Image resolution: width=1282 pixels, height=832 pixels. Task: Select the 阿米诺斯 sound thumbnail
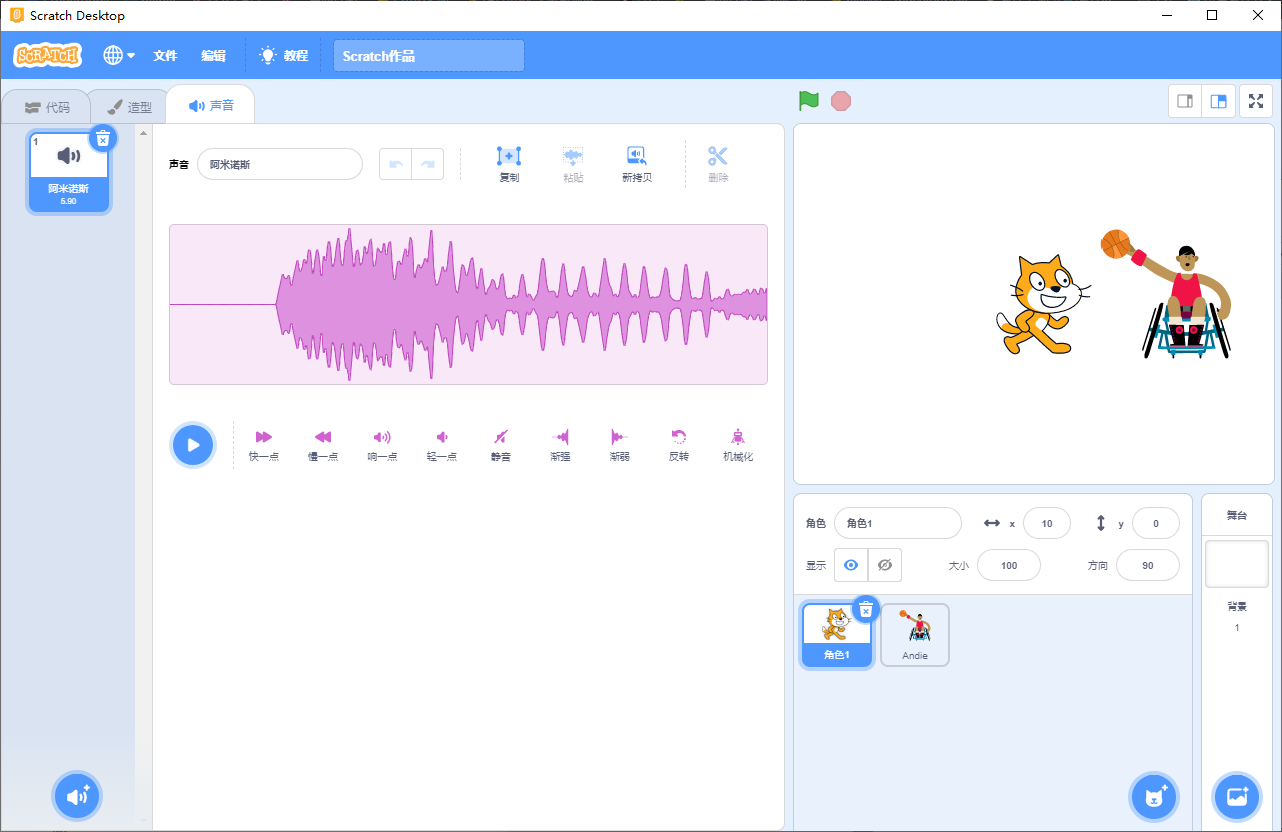69,173
